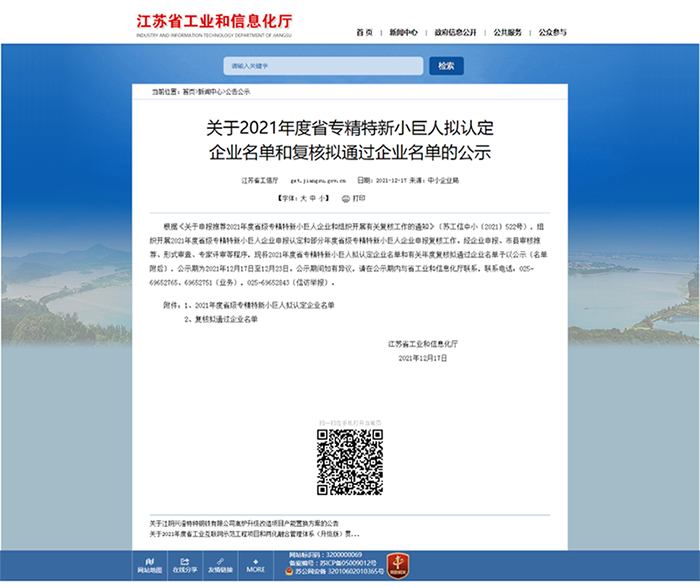This screenshot has width=700, height=588.
Task: Click the QR code image
Action: point(350,462)
